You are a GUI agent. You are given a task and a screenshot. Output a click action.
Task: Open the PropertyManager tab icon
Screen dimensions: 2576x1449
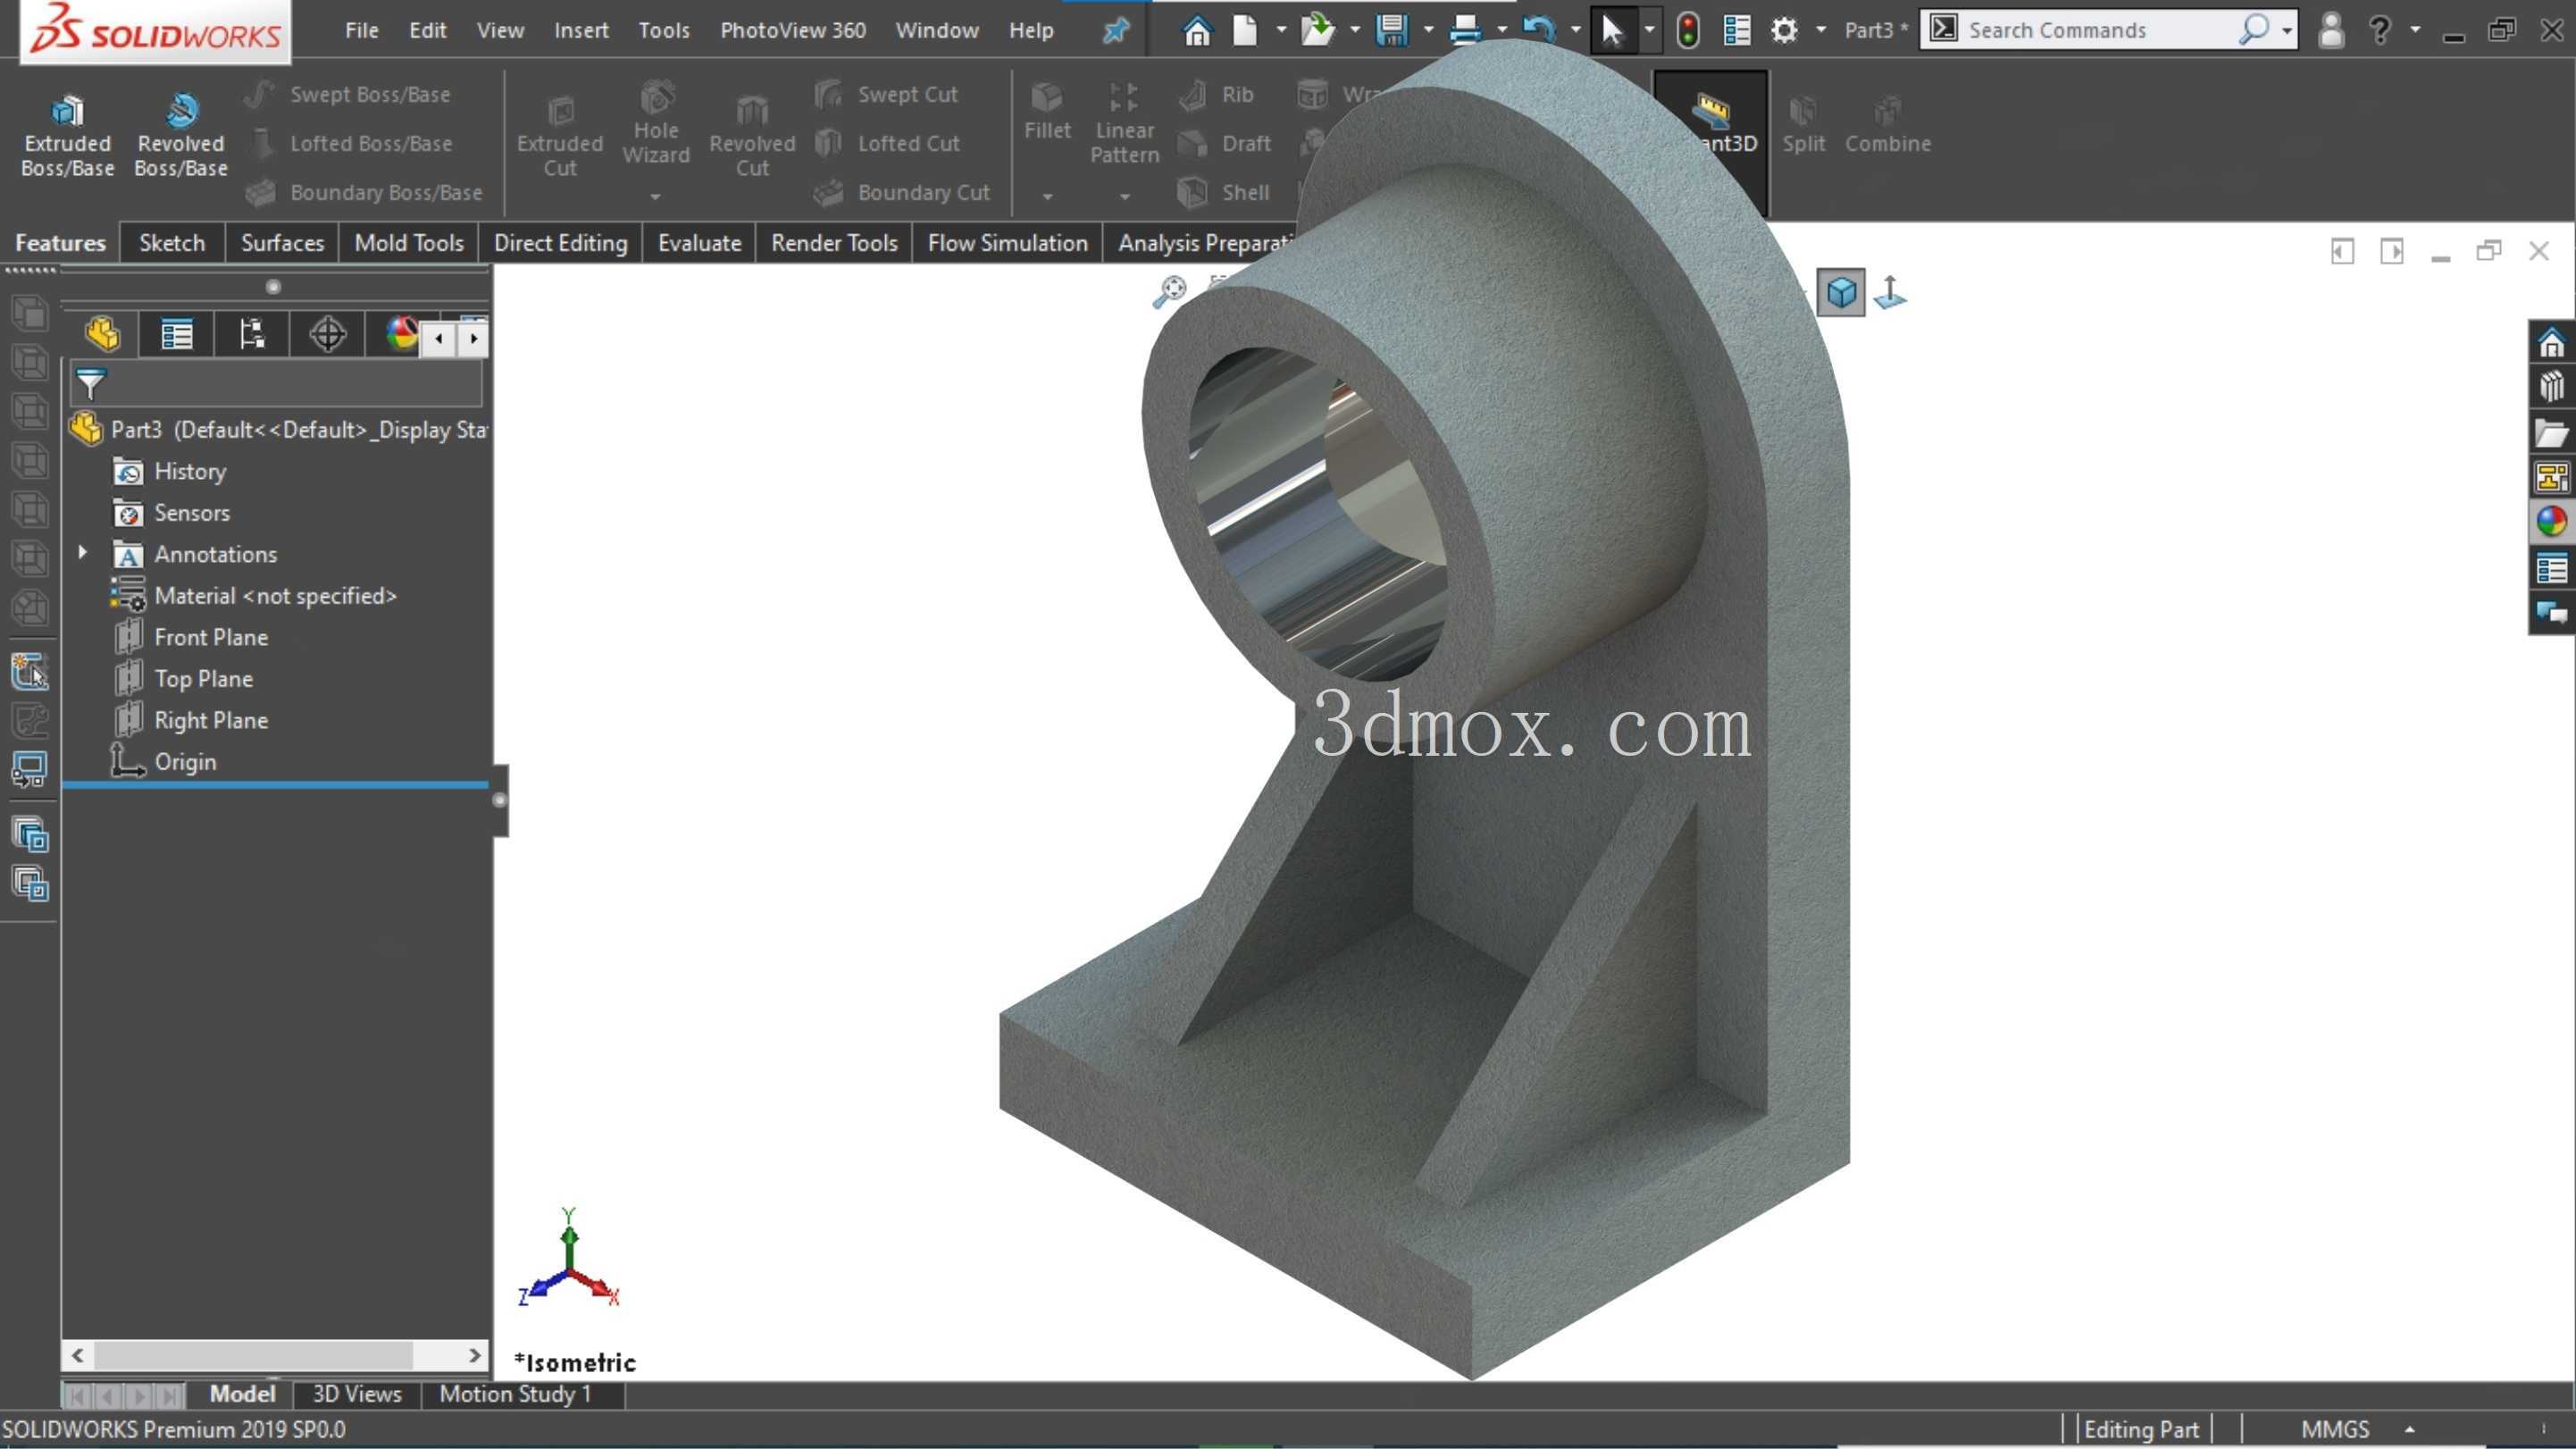click(177, 334)
